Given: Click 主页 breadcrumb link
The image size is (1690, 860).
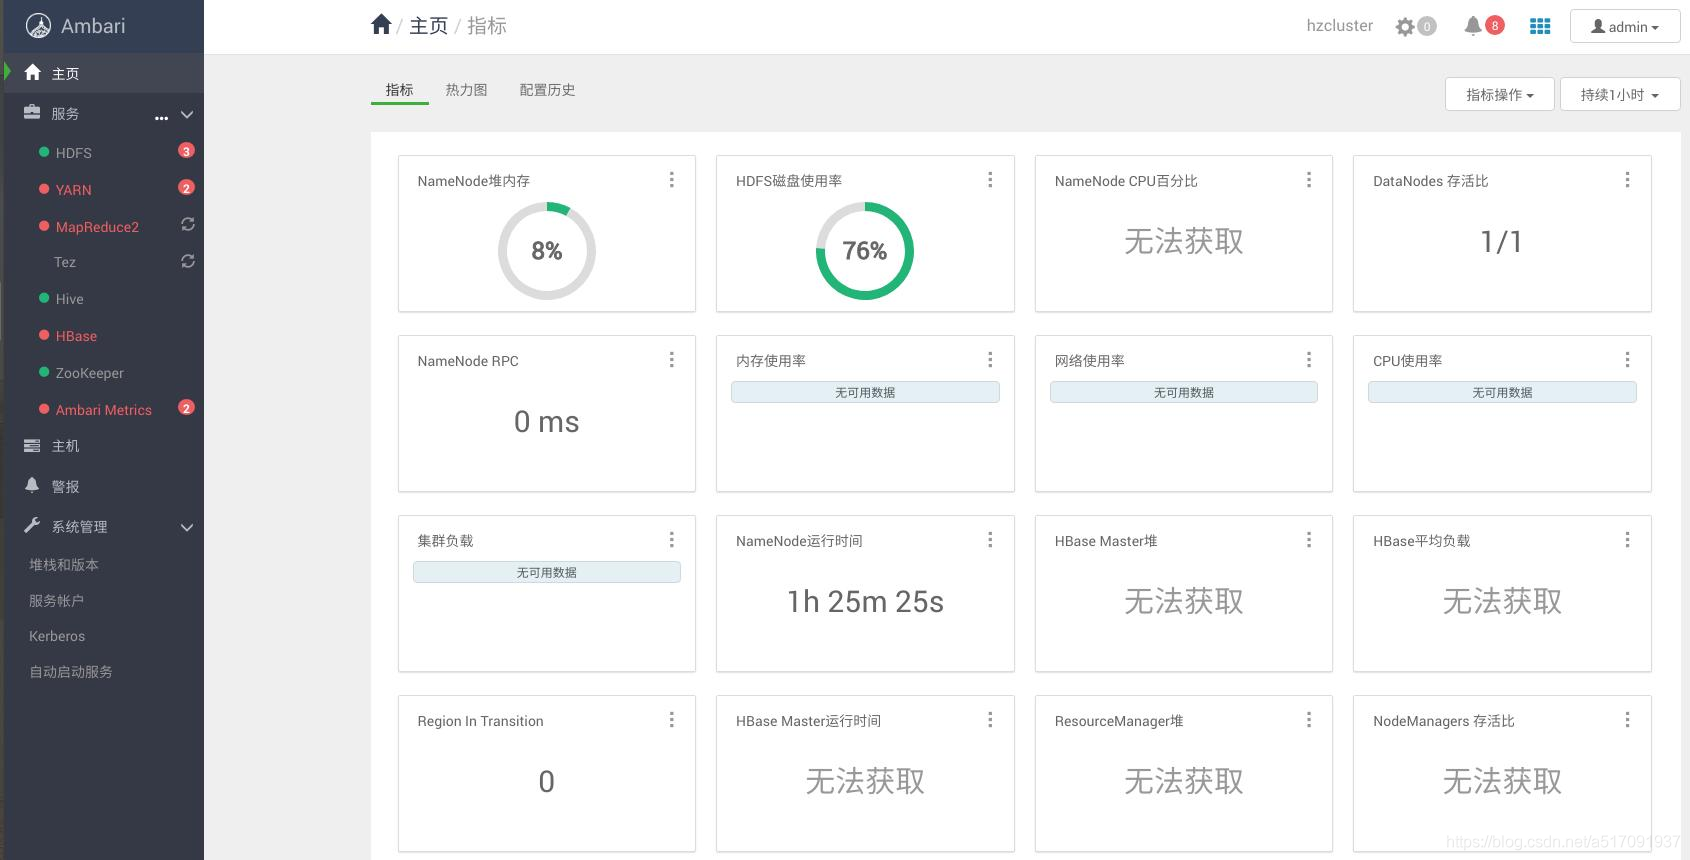Looking at the screenshot, I should pyautogui.click(x=428, y=26).
